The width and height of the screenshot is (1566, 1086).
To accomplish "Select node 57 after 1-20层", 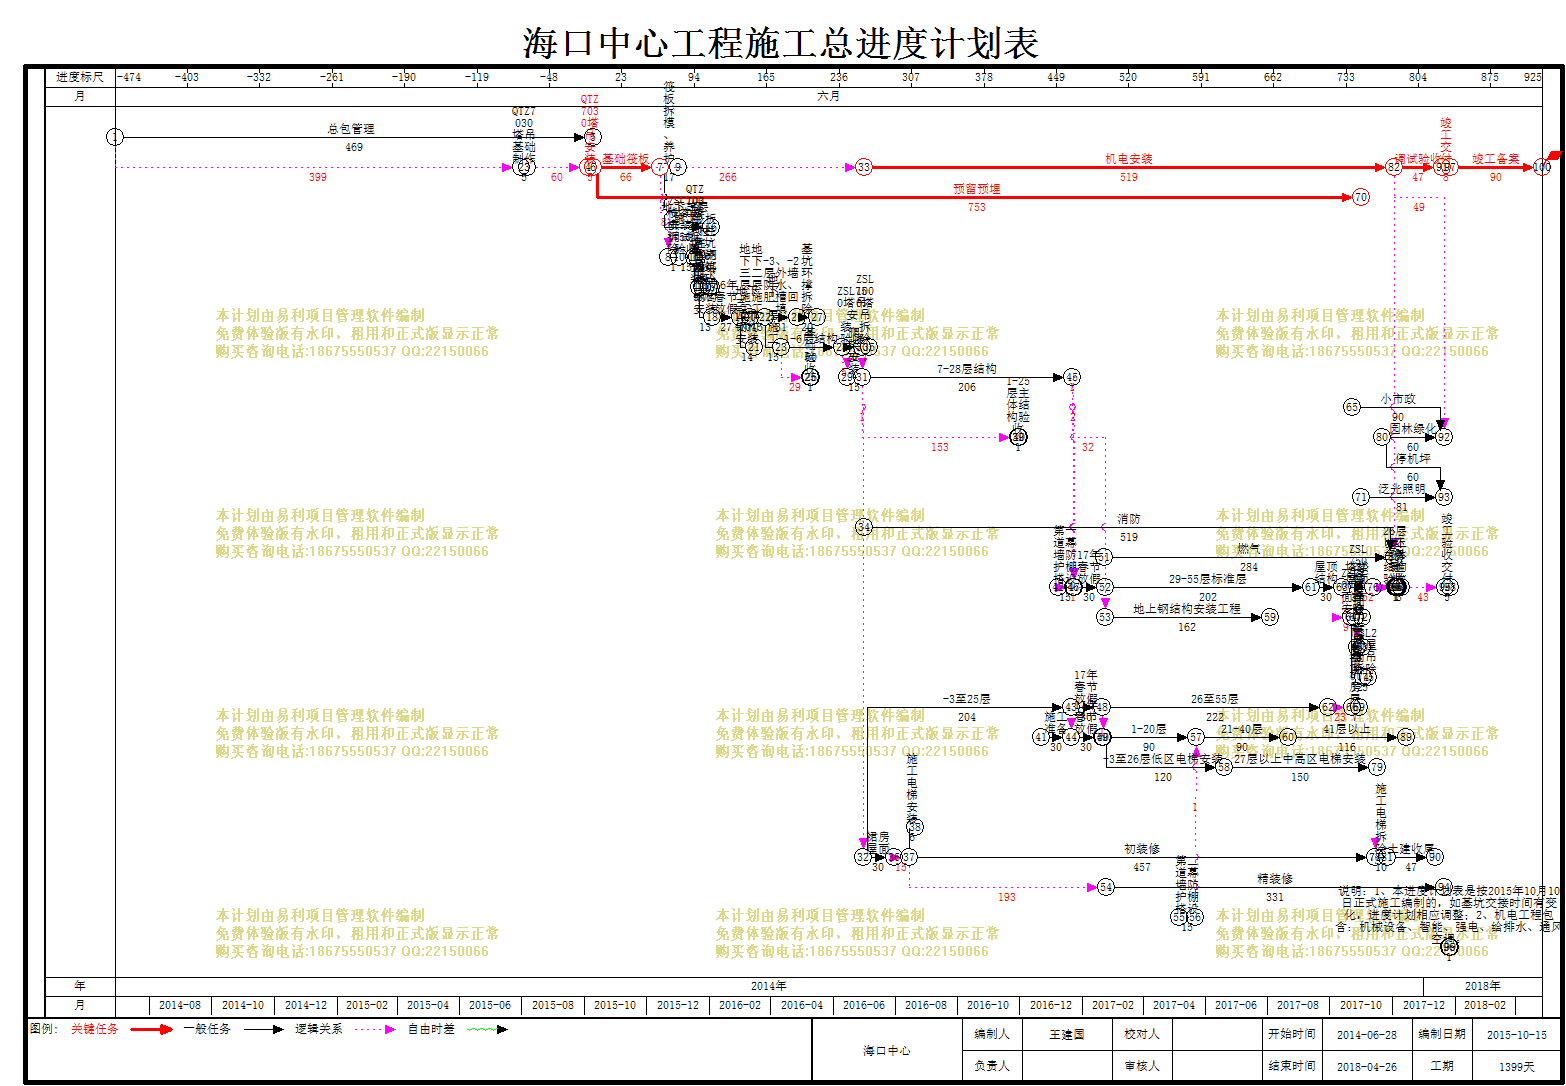I will pyautogui.click(x=1196, y=737).
